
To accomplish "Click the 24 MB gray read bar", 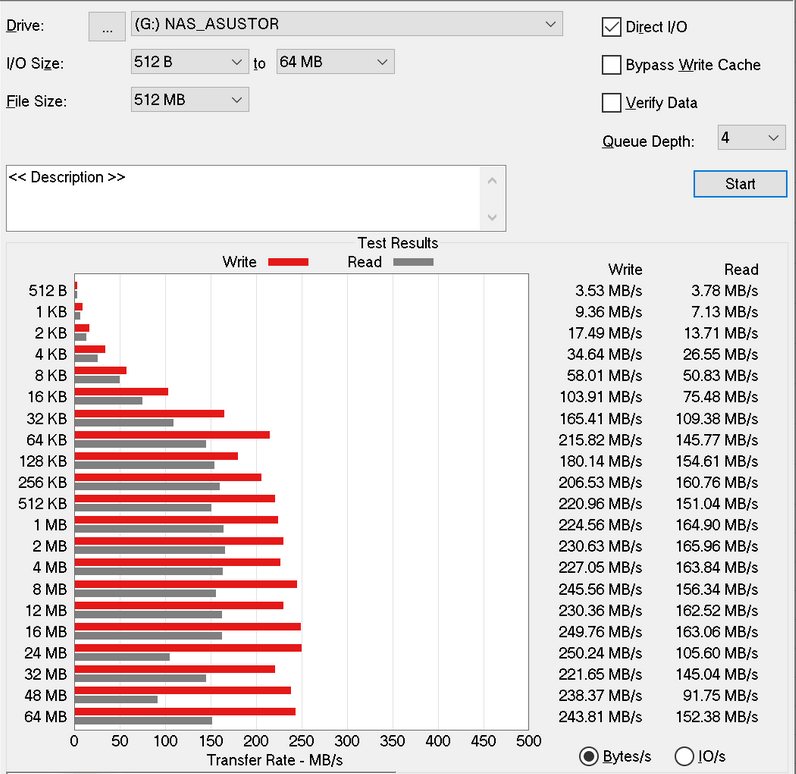I will point(122,657).
